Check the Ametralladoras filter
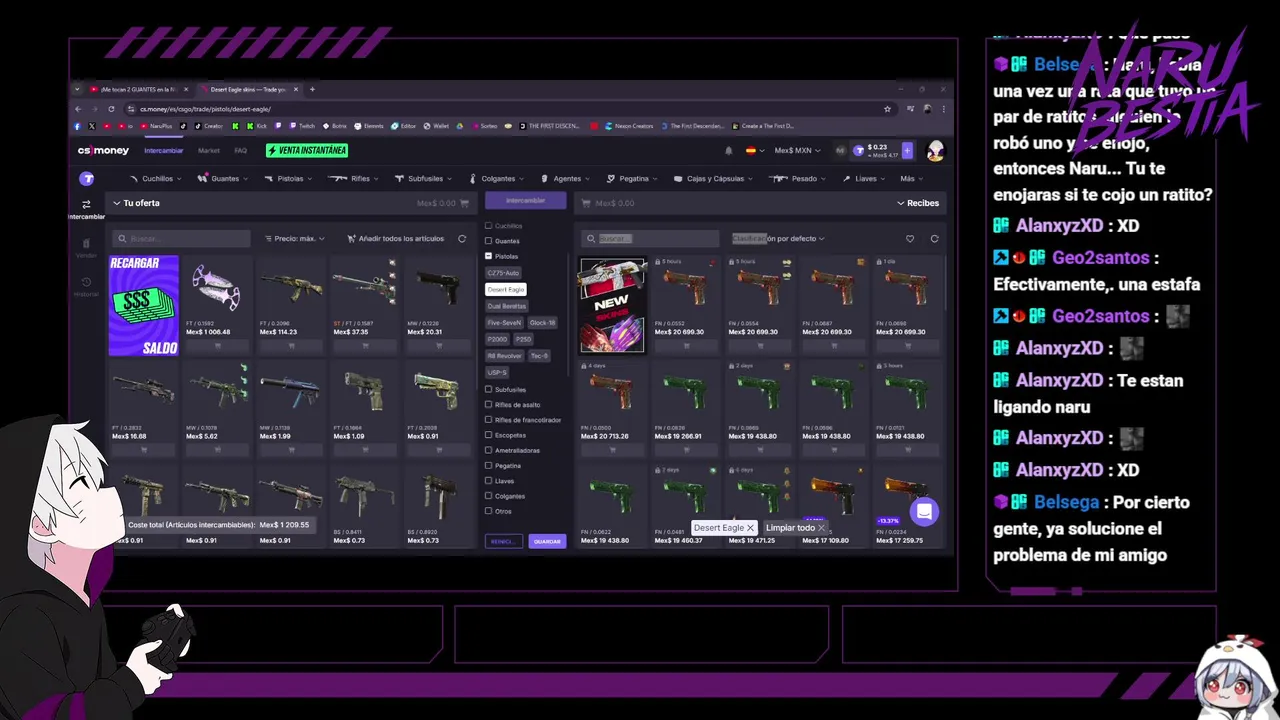The height and width of the screenshot is (720, 1280). tap(488, 450)
